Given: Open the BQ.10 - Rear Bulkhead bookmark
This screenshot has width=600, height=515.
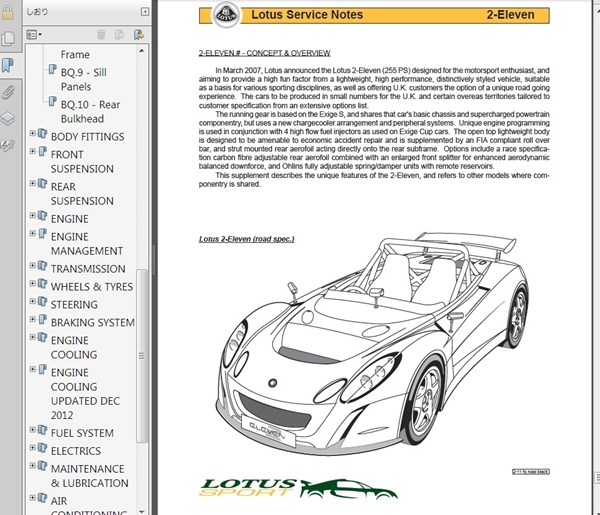Looking at the screenshot, I should click(90, 112).
